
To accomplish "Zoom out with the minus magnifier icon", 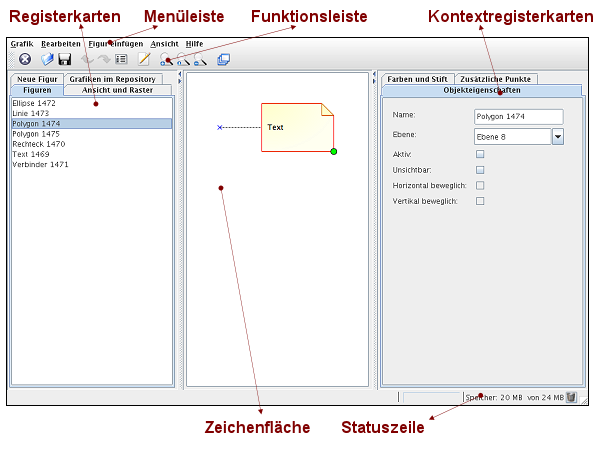I will point(200,59).
